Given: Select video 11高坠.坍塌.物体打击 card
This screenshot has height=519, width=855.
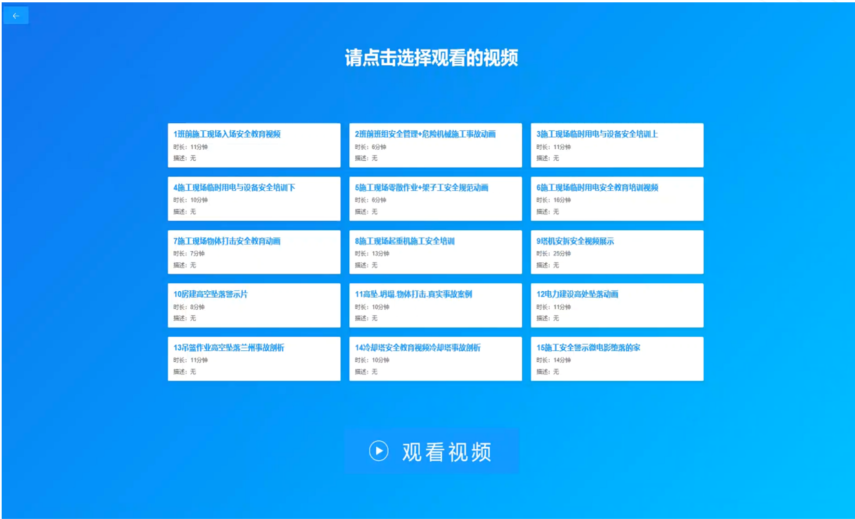Looking at the screenshot, I should pyautogui.click(x=435, y=305).
